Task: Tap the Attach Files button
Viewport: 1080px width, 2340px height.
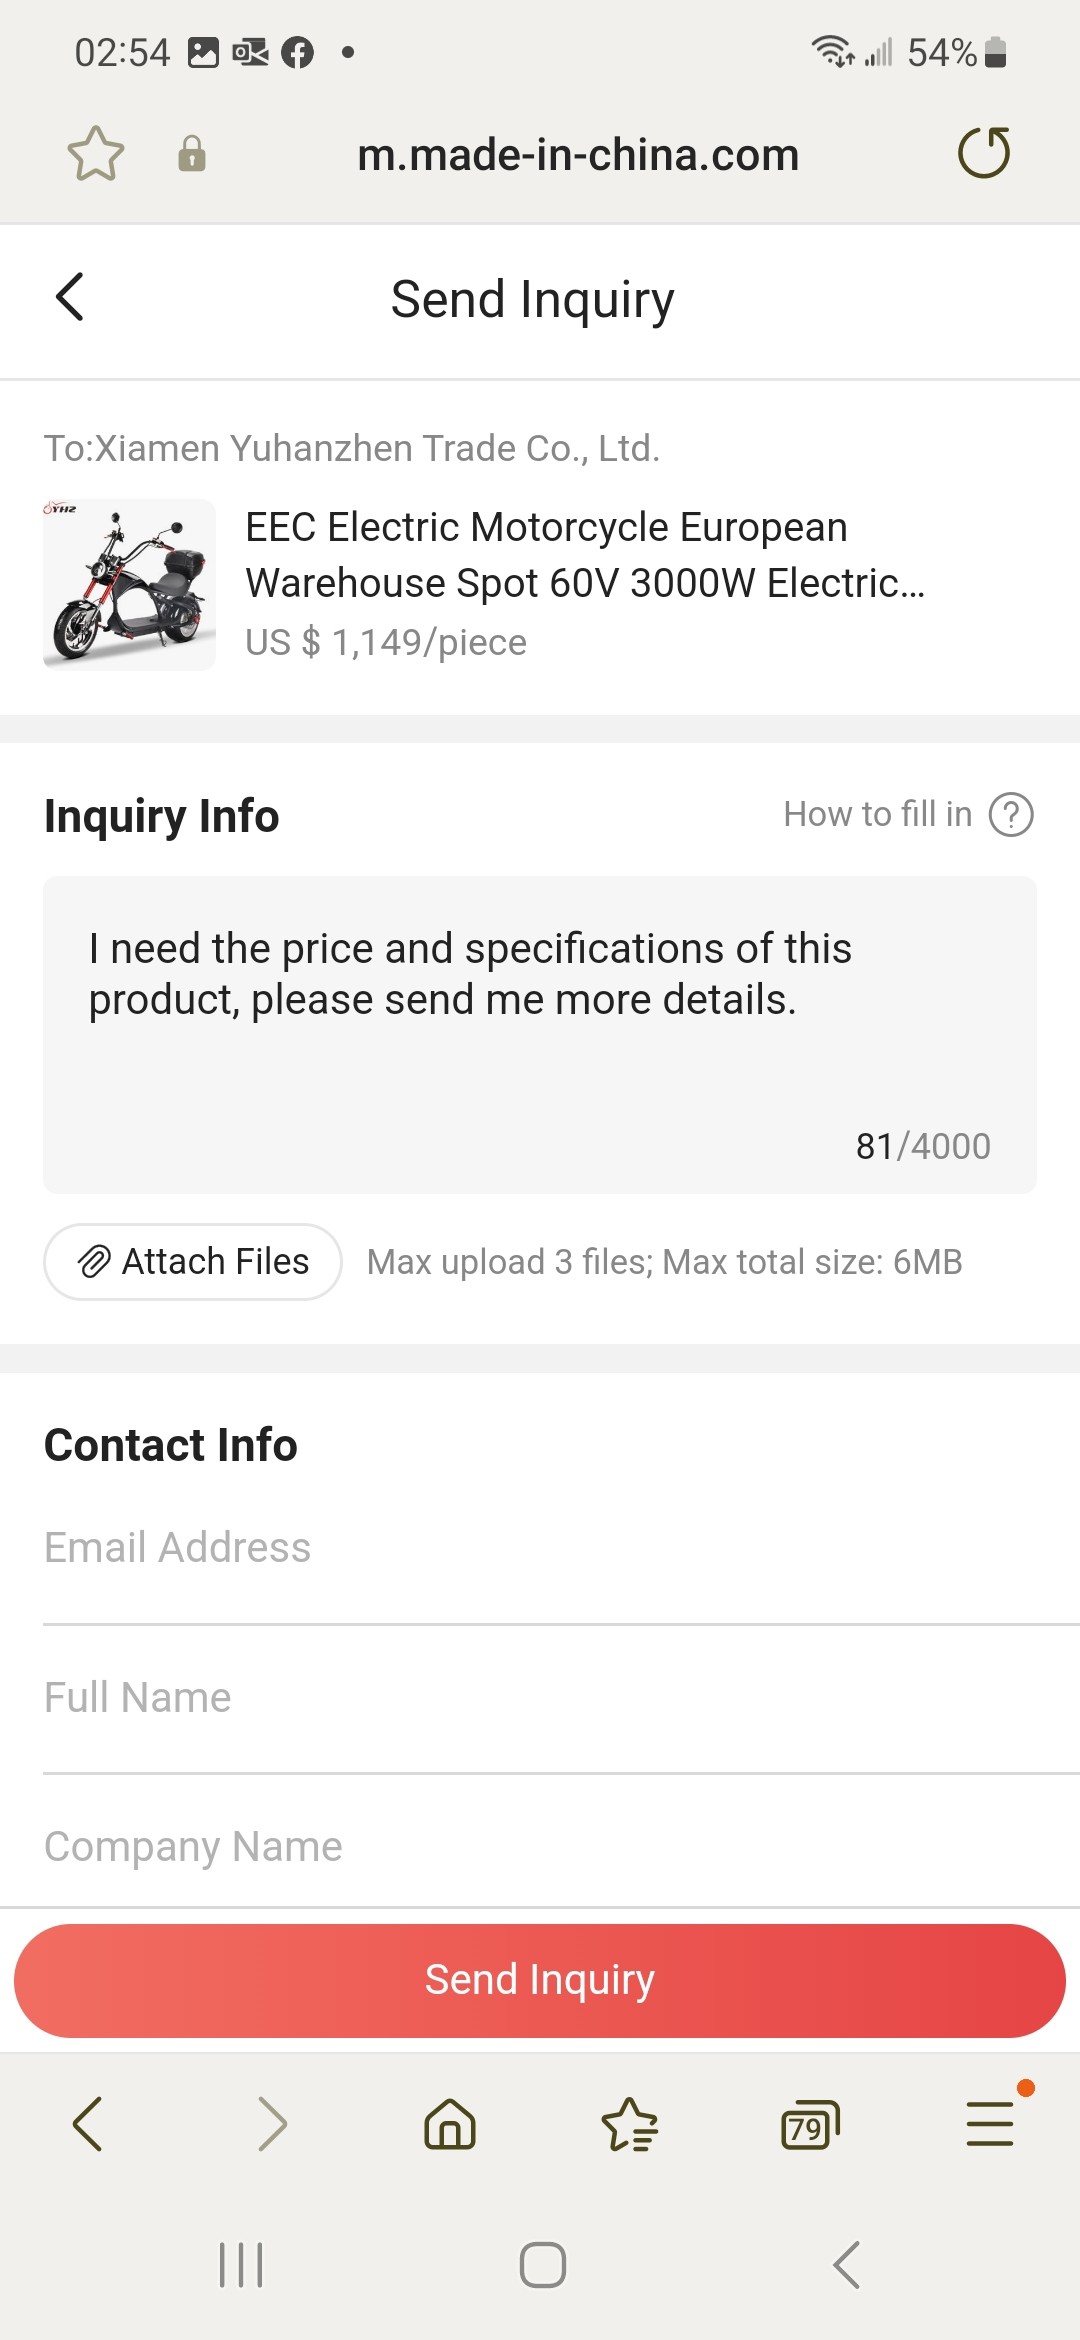Action: 193,1262
